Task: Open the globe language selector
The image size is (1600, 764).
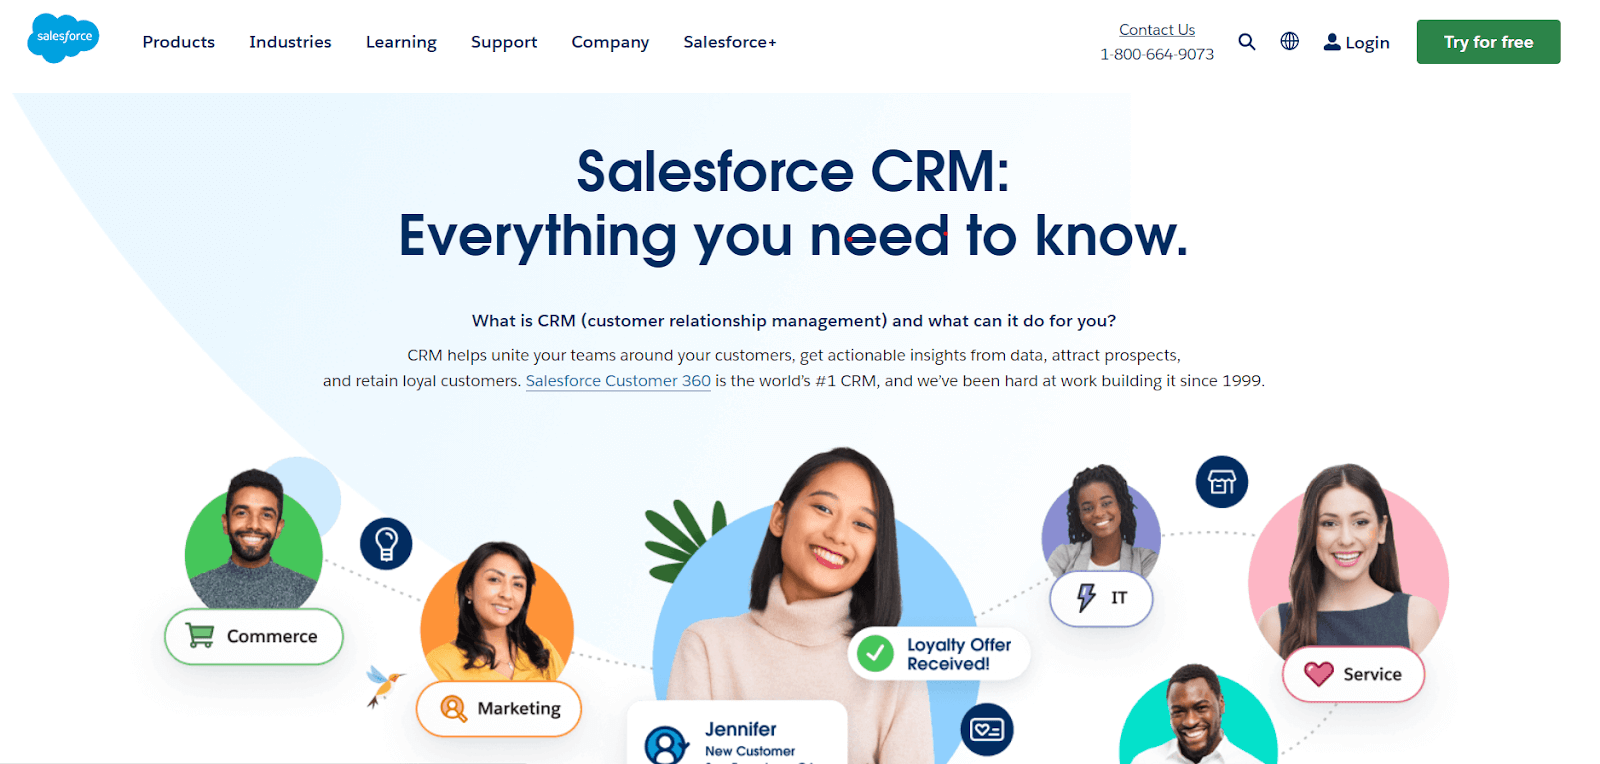Action: click(1290, 41)
